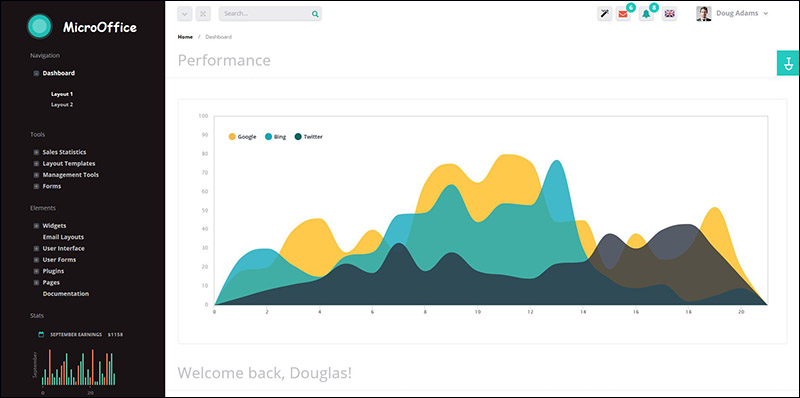
Task: Click the September earnings bar chart
Action: [x=78, y=367]
